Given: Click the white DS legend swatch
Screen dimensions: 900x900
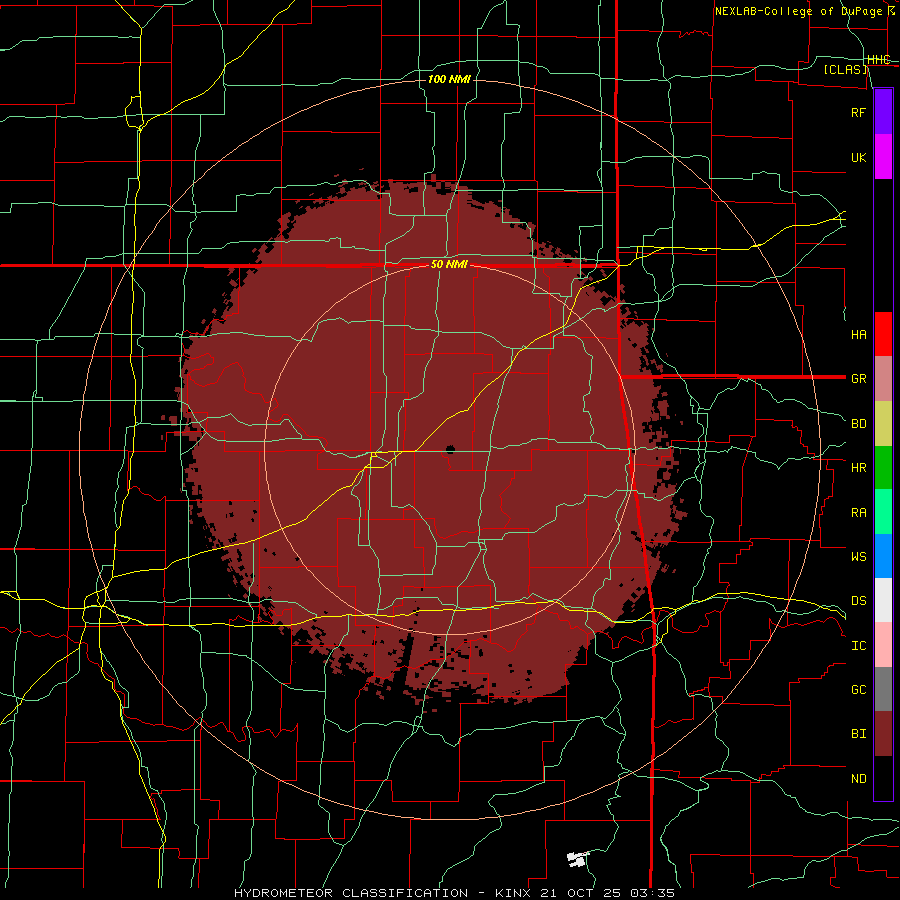Looking at the screenshot, I should coord(883,600).
